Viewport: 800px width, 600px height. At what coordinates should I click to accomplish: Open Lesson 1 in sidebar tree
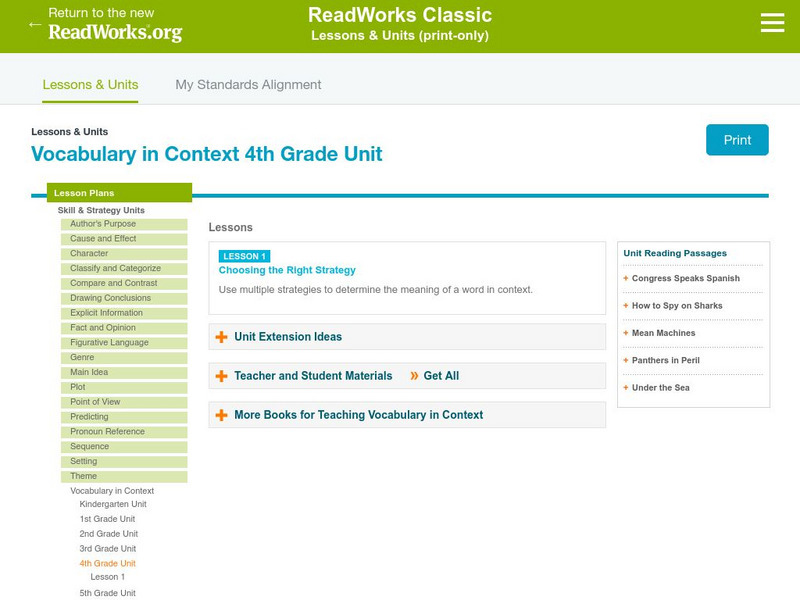pos(107,577)
